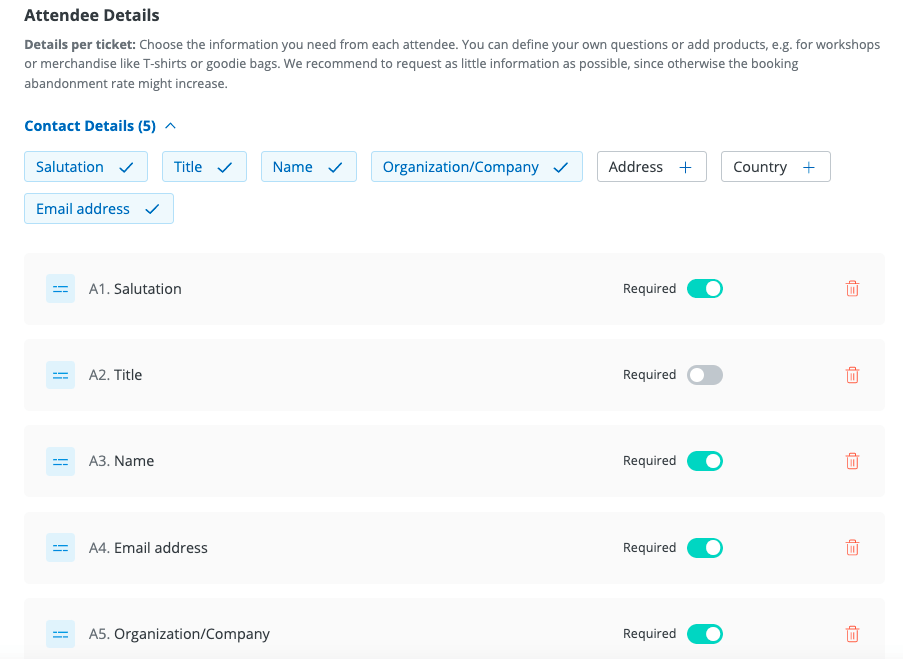Click the Name chip in Contact Details
Screen dimensions: 903x659
point(308,167)
